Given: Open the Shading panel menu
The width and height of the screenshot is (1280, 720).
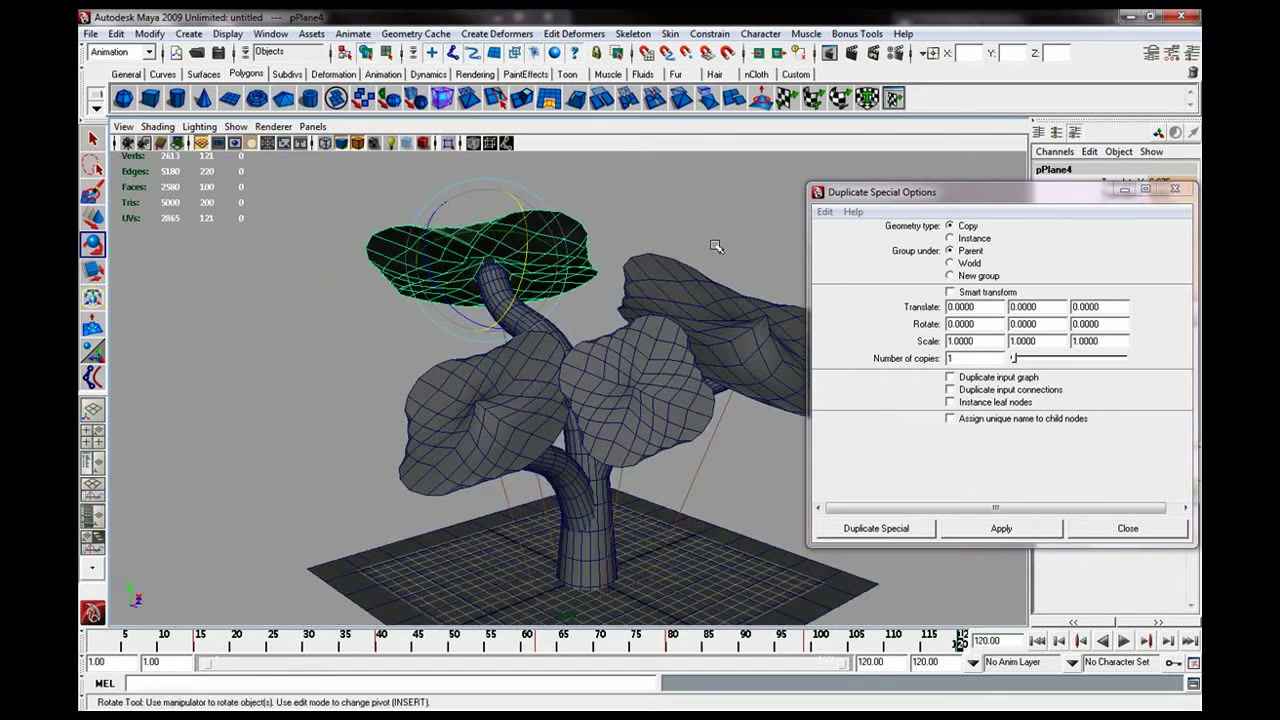Looking at the screenshot, I should [157, 127].
